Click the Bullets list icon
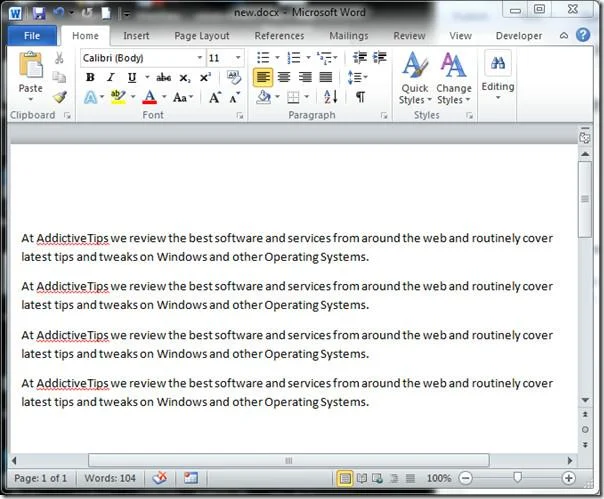604x499 pixels. click(x=263, y=58)
